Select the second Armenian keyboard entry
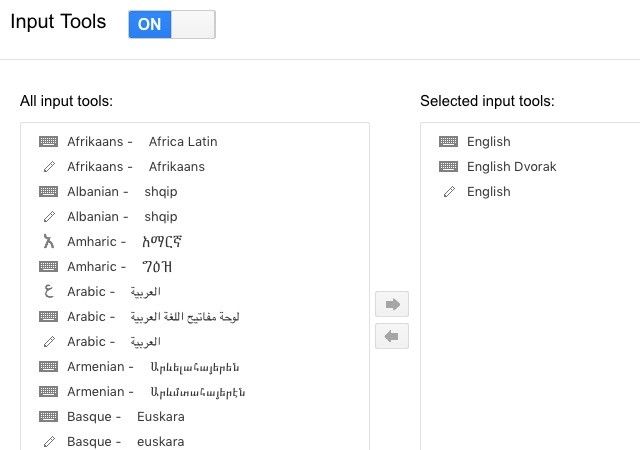 [x=156, y=392]
